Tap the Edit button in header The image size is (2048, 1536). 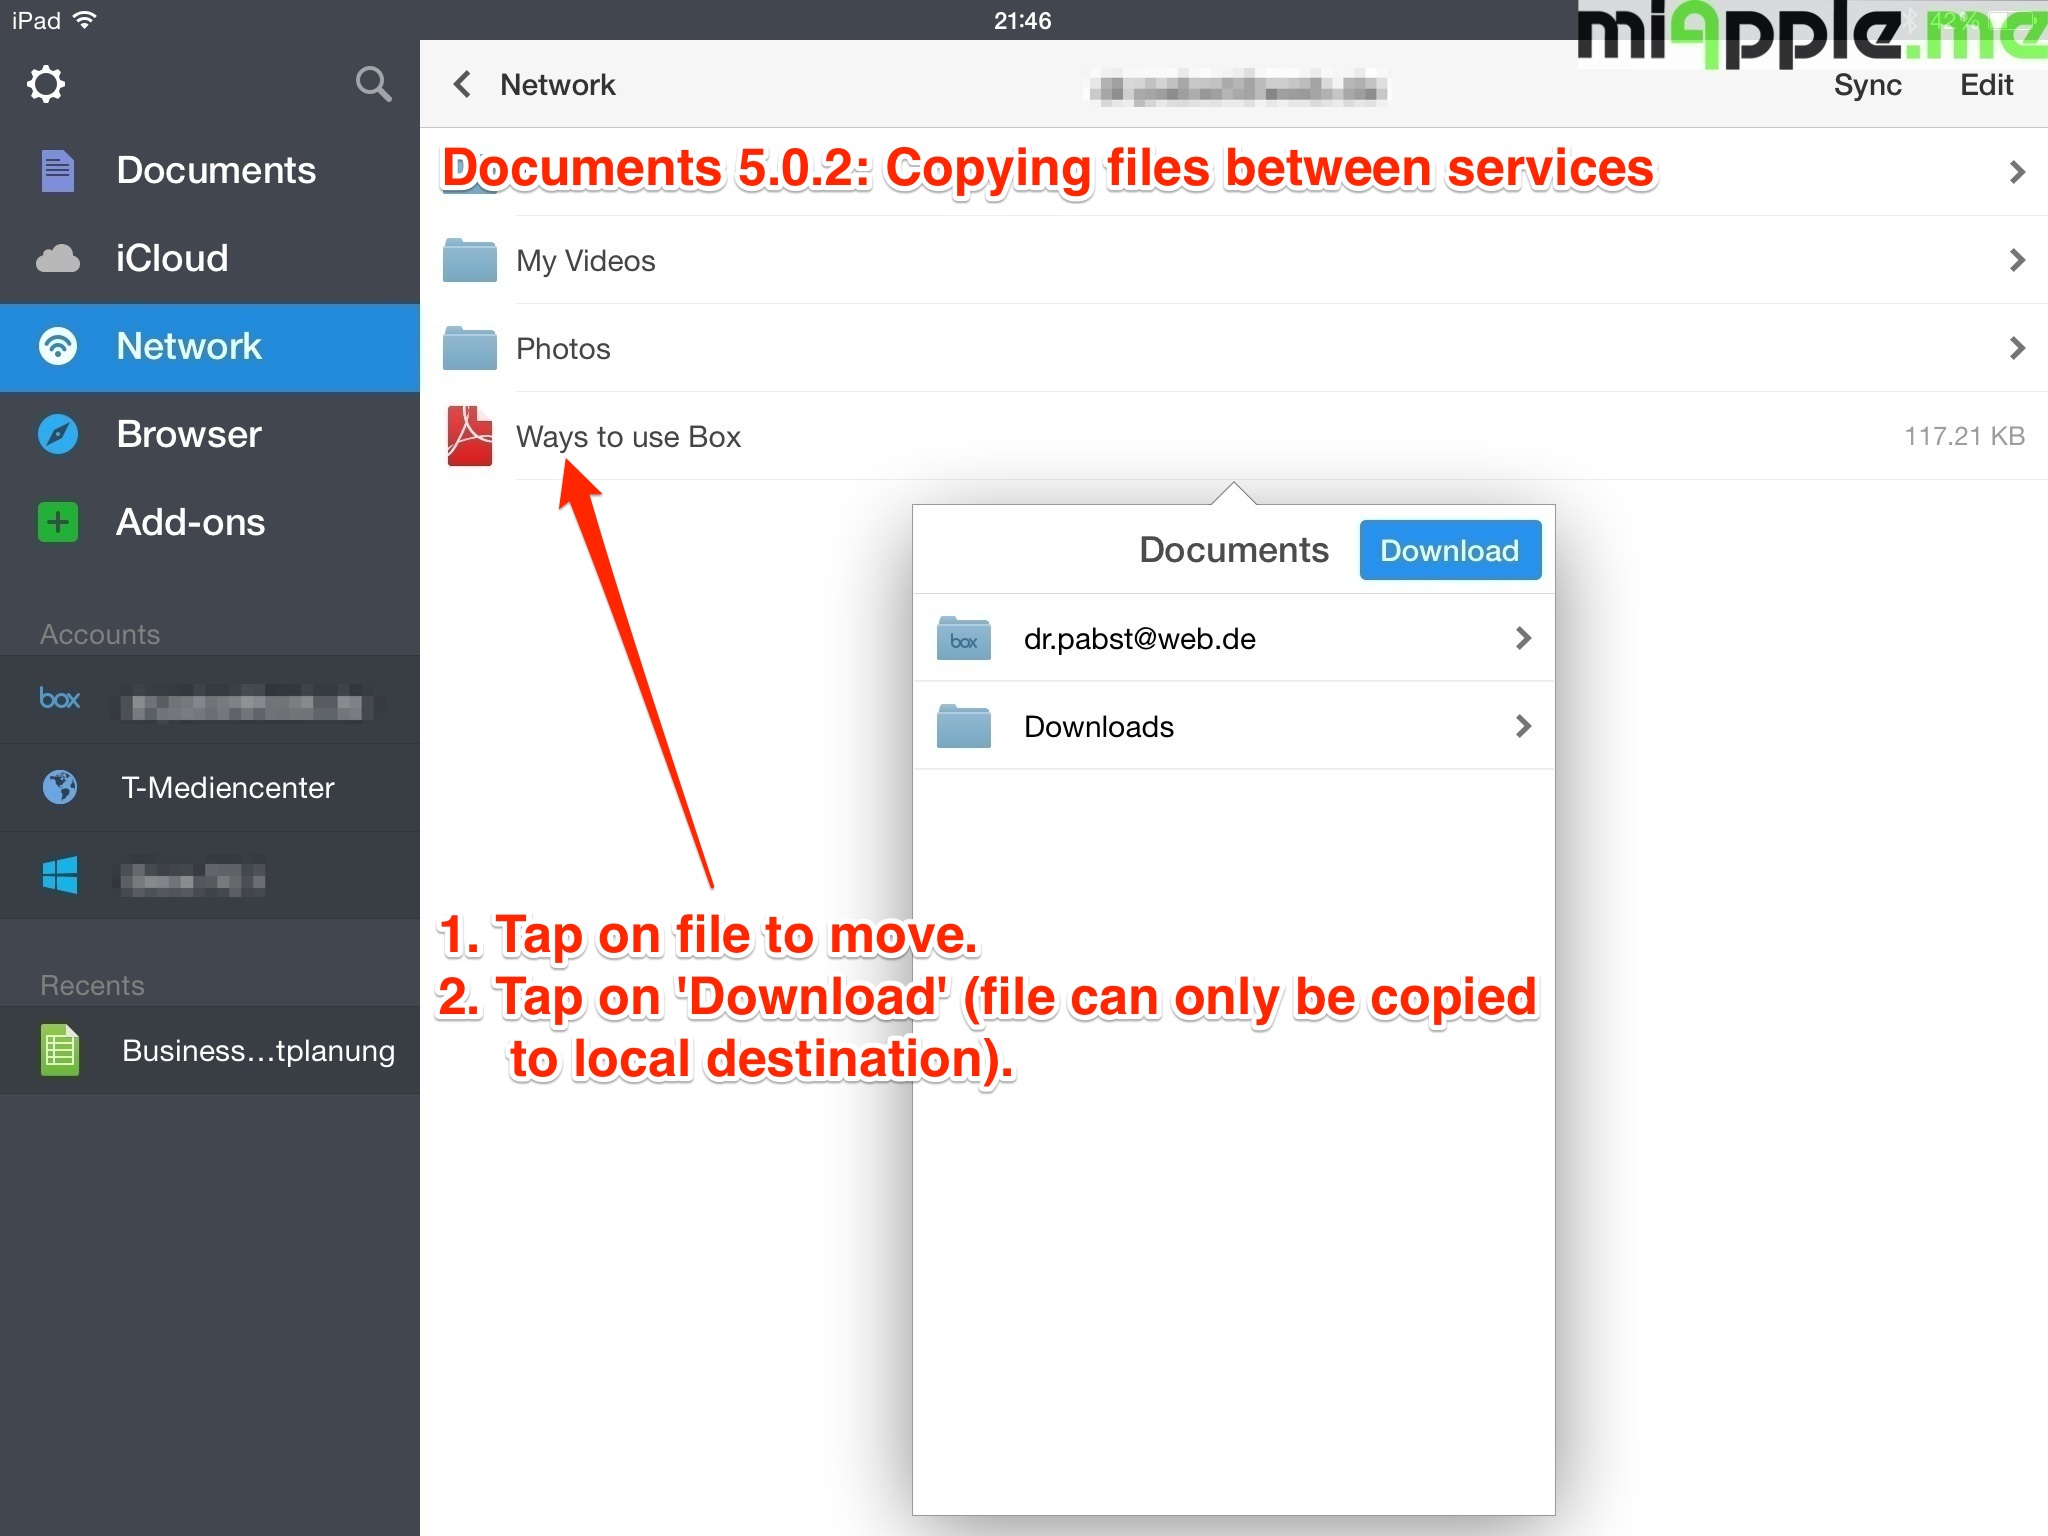[1986, 86]
